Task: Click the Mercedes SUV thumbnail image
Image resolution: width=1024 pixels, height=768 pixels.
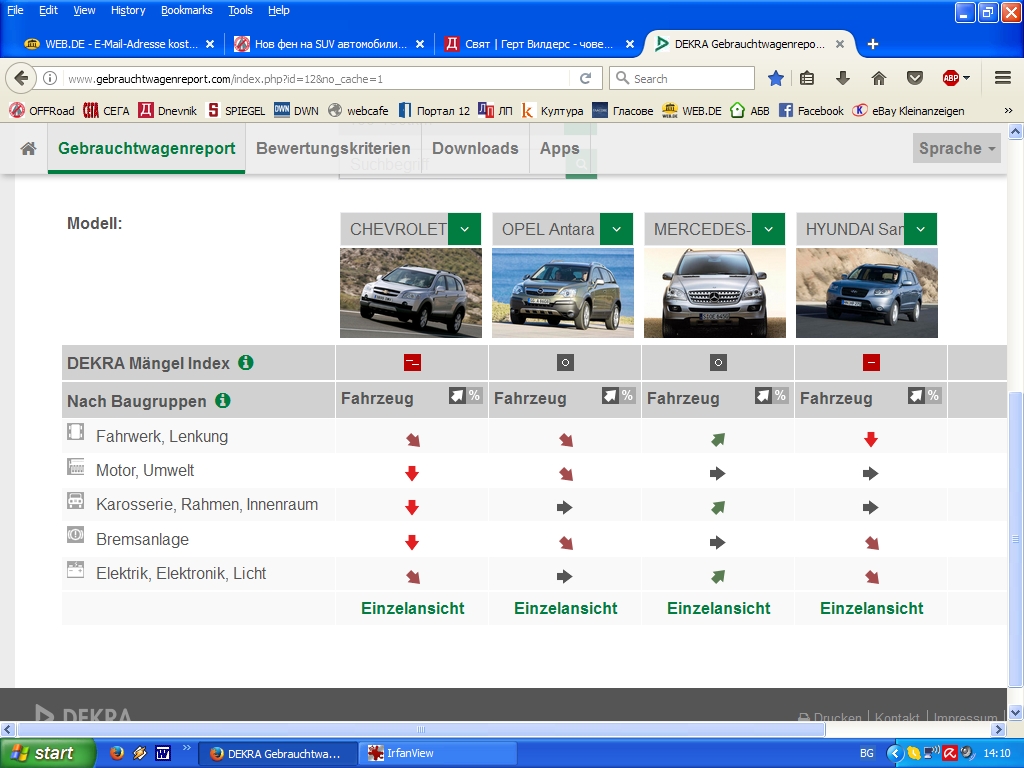Action: tap(714, 293)
